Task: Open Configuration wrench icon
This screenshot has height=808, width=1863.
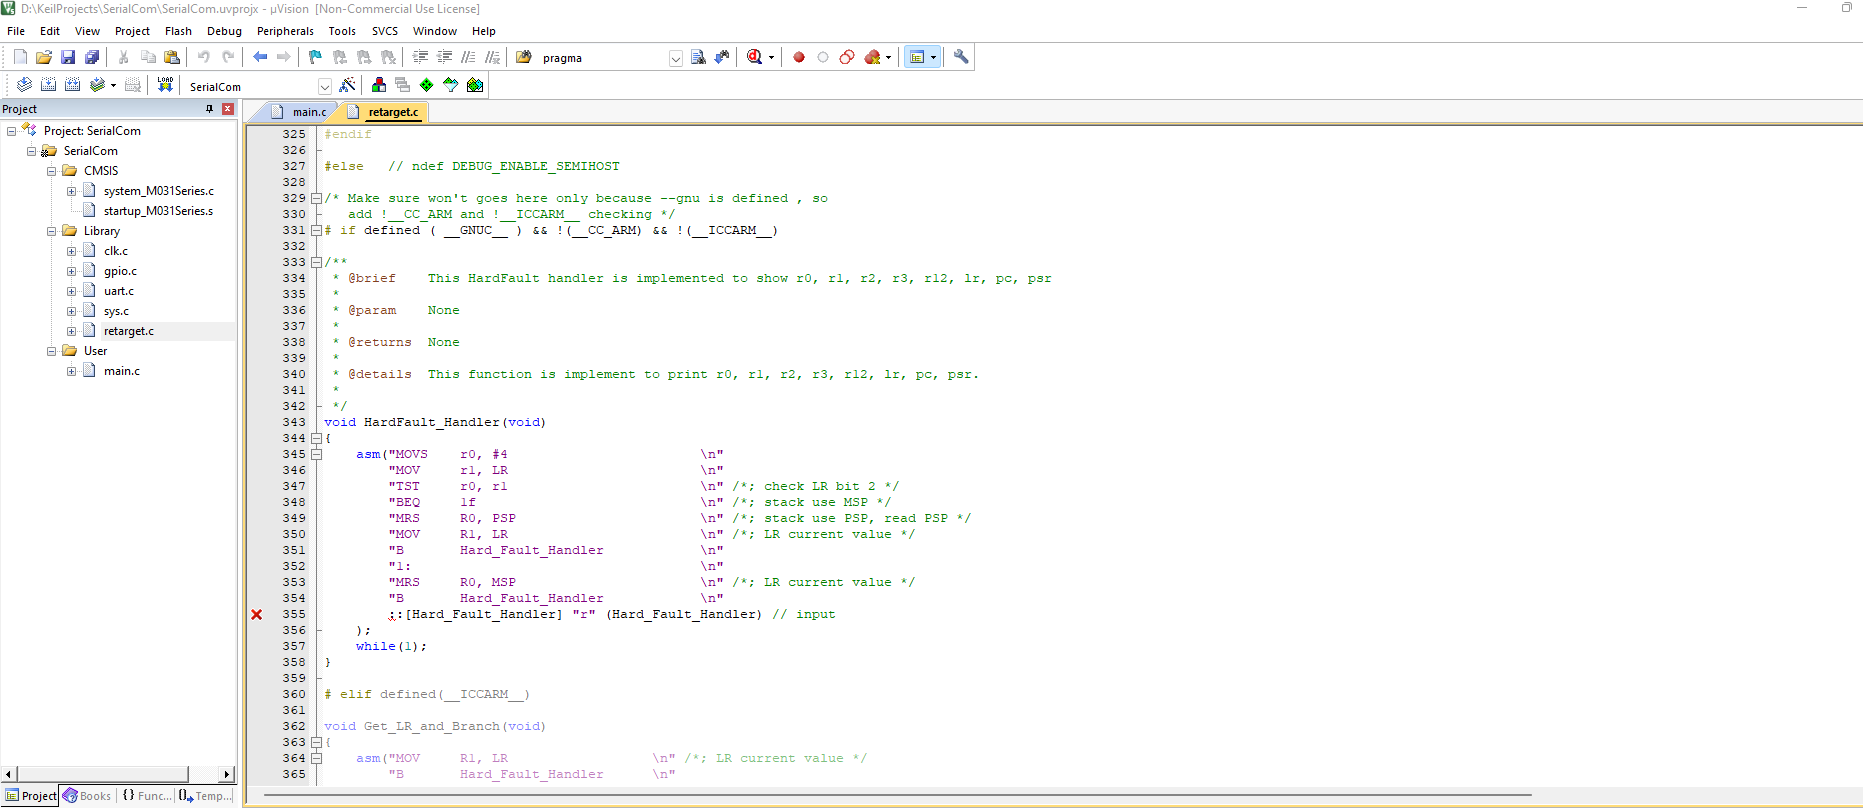Action: click(961, 57)
